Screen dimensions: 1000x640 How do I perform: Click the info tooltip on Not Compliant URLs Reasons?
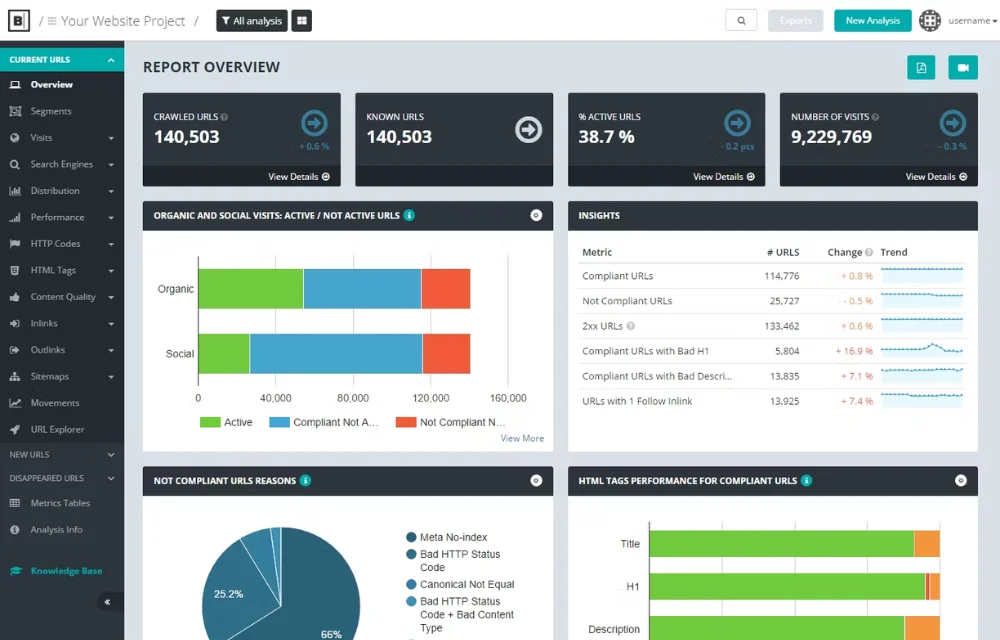click(x=308, y=480)
